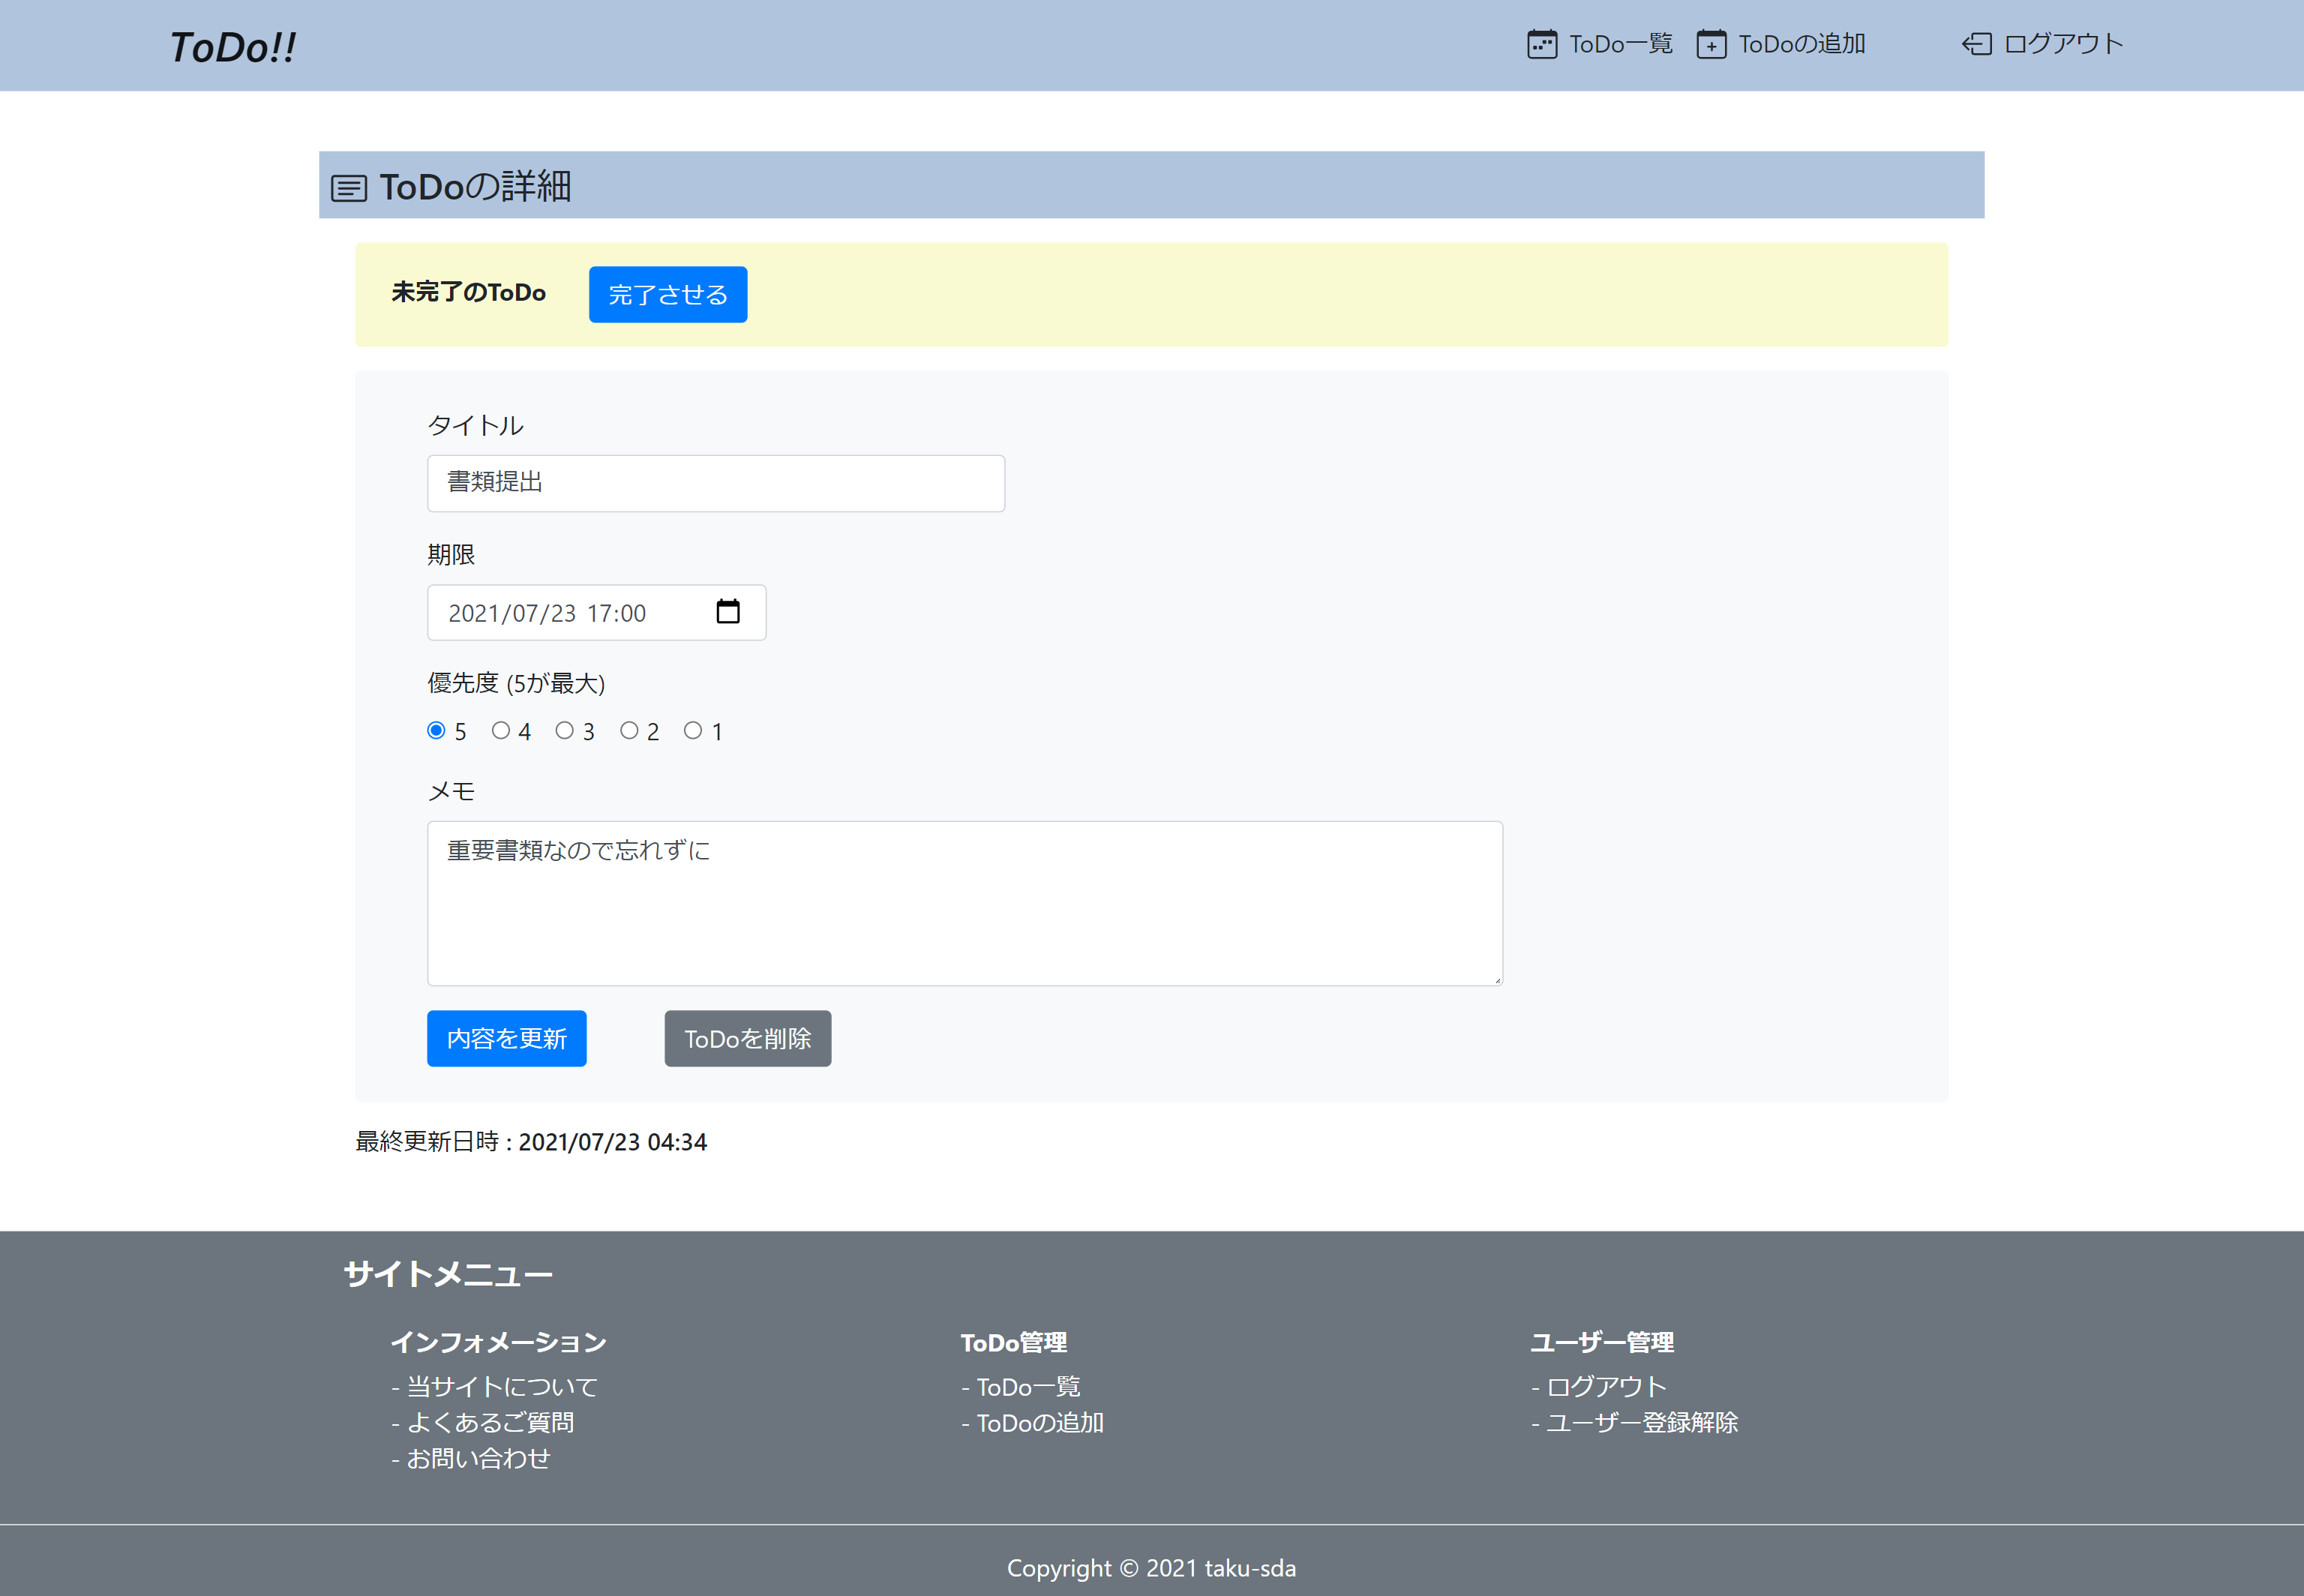This screenshot has height=1596, width=2304.
Task: Open 当サイトについて footer link
Action: pyautogui.click(x=502, y=1386)
